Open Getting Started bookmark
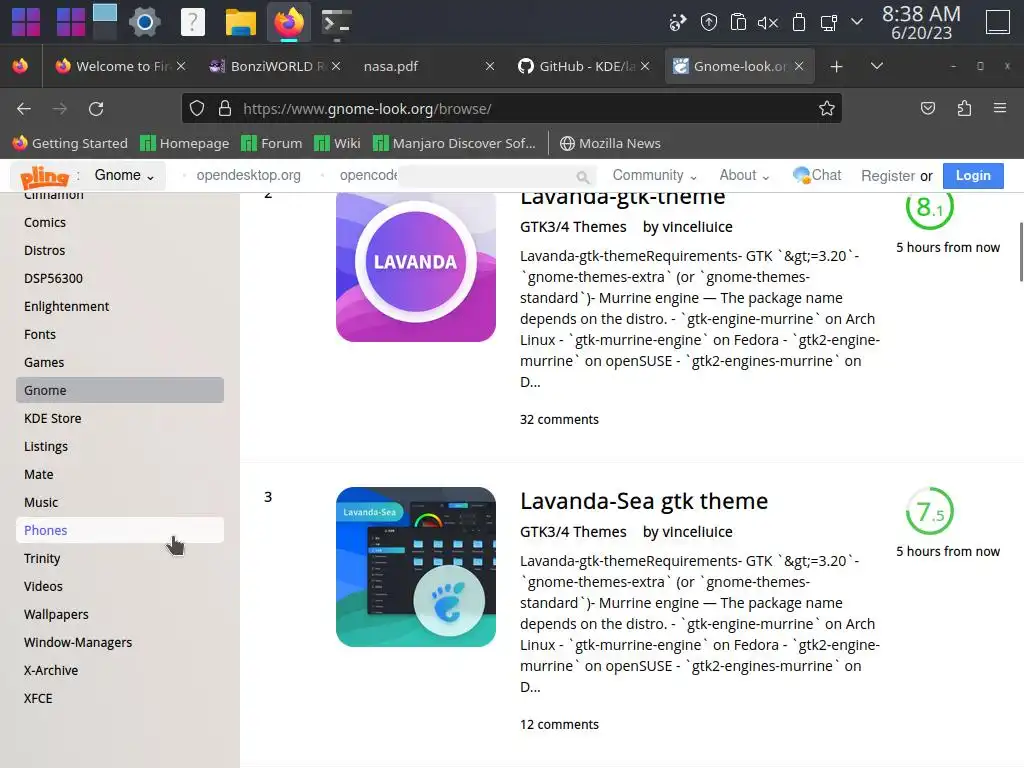Screen dimensions: 1024x768 (70, 143)
